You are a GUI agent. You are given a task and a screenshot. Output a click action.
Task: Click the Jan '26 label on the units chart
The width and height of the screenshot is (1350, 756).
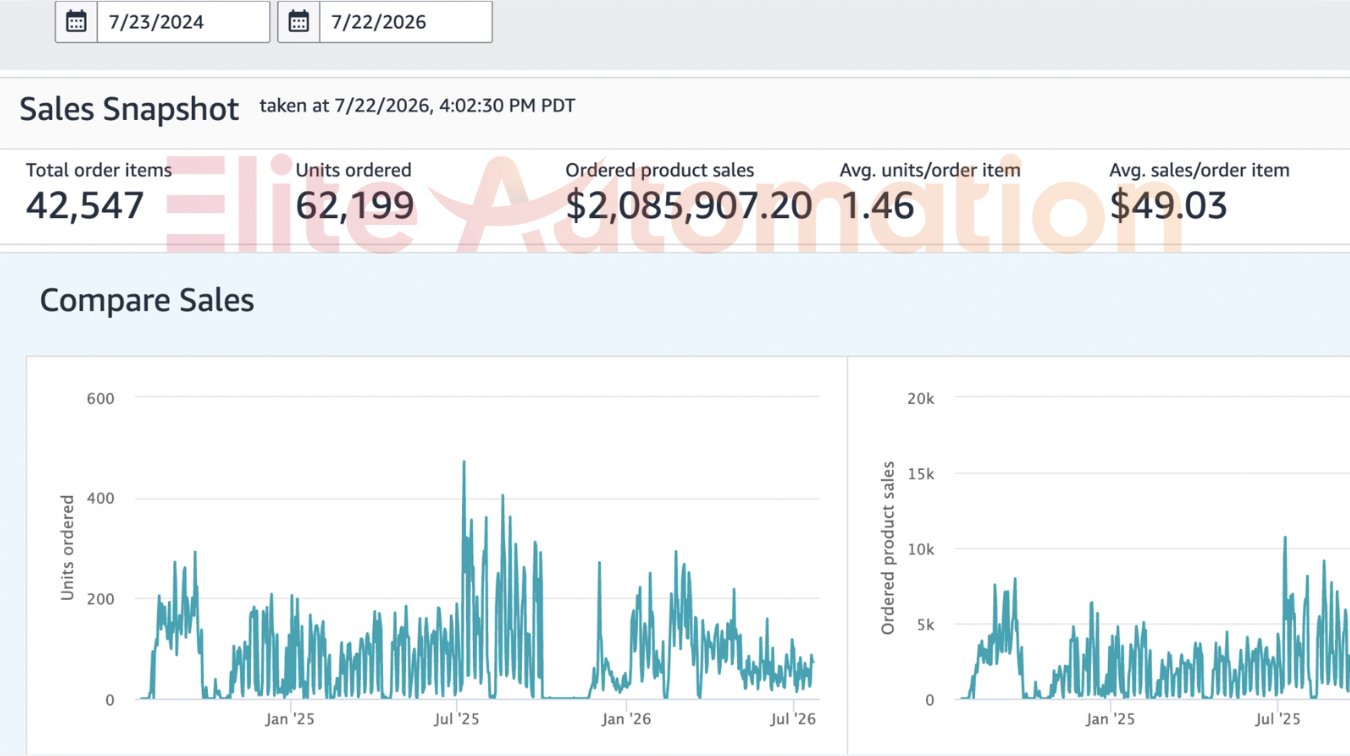[626, 718]
